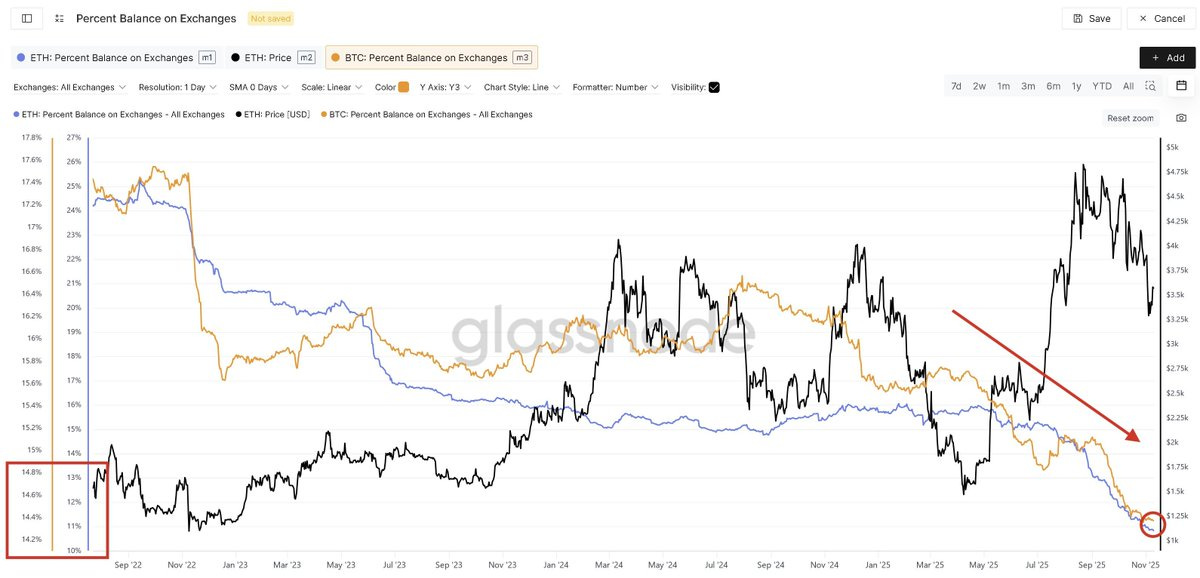1200x578 pixels.
Task: Click the Add button
Action: (1167, 57)
